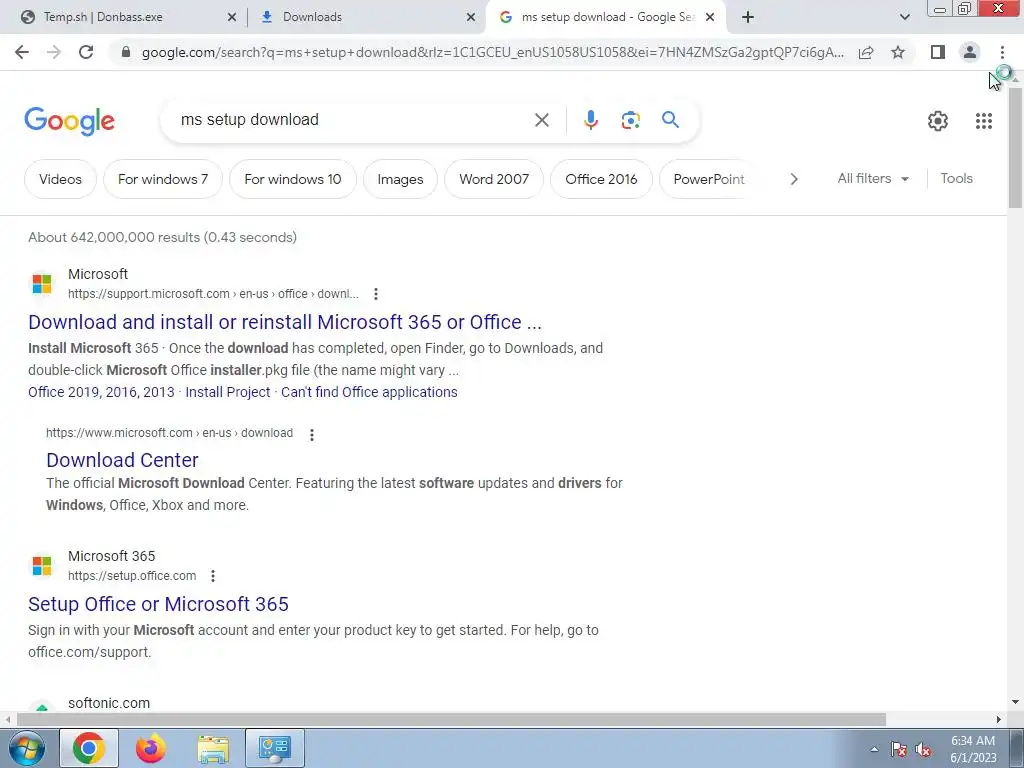Click the Chrome taskbar icon

tap(89, 748)
